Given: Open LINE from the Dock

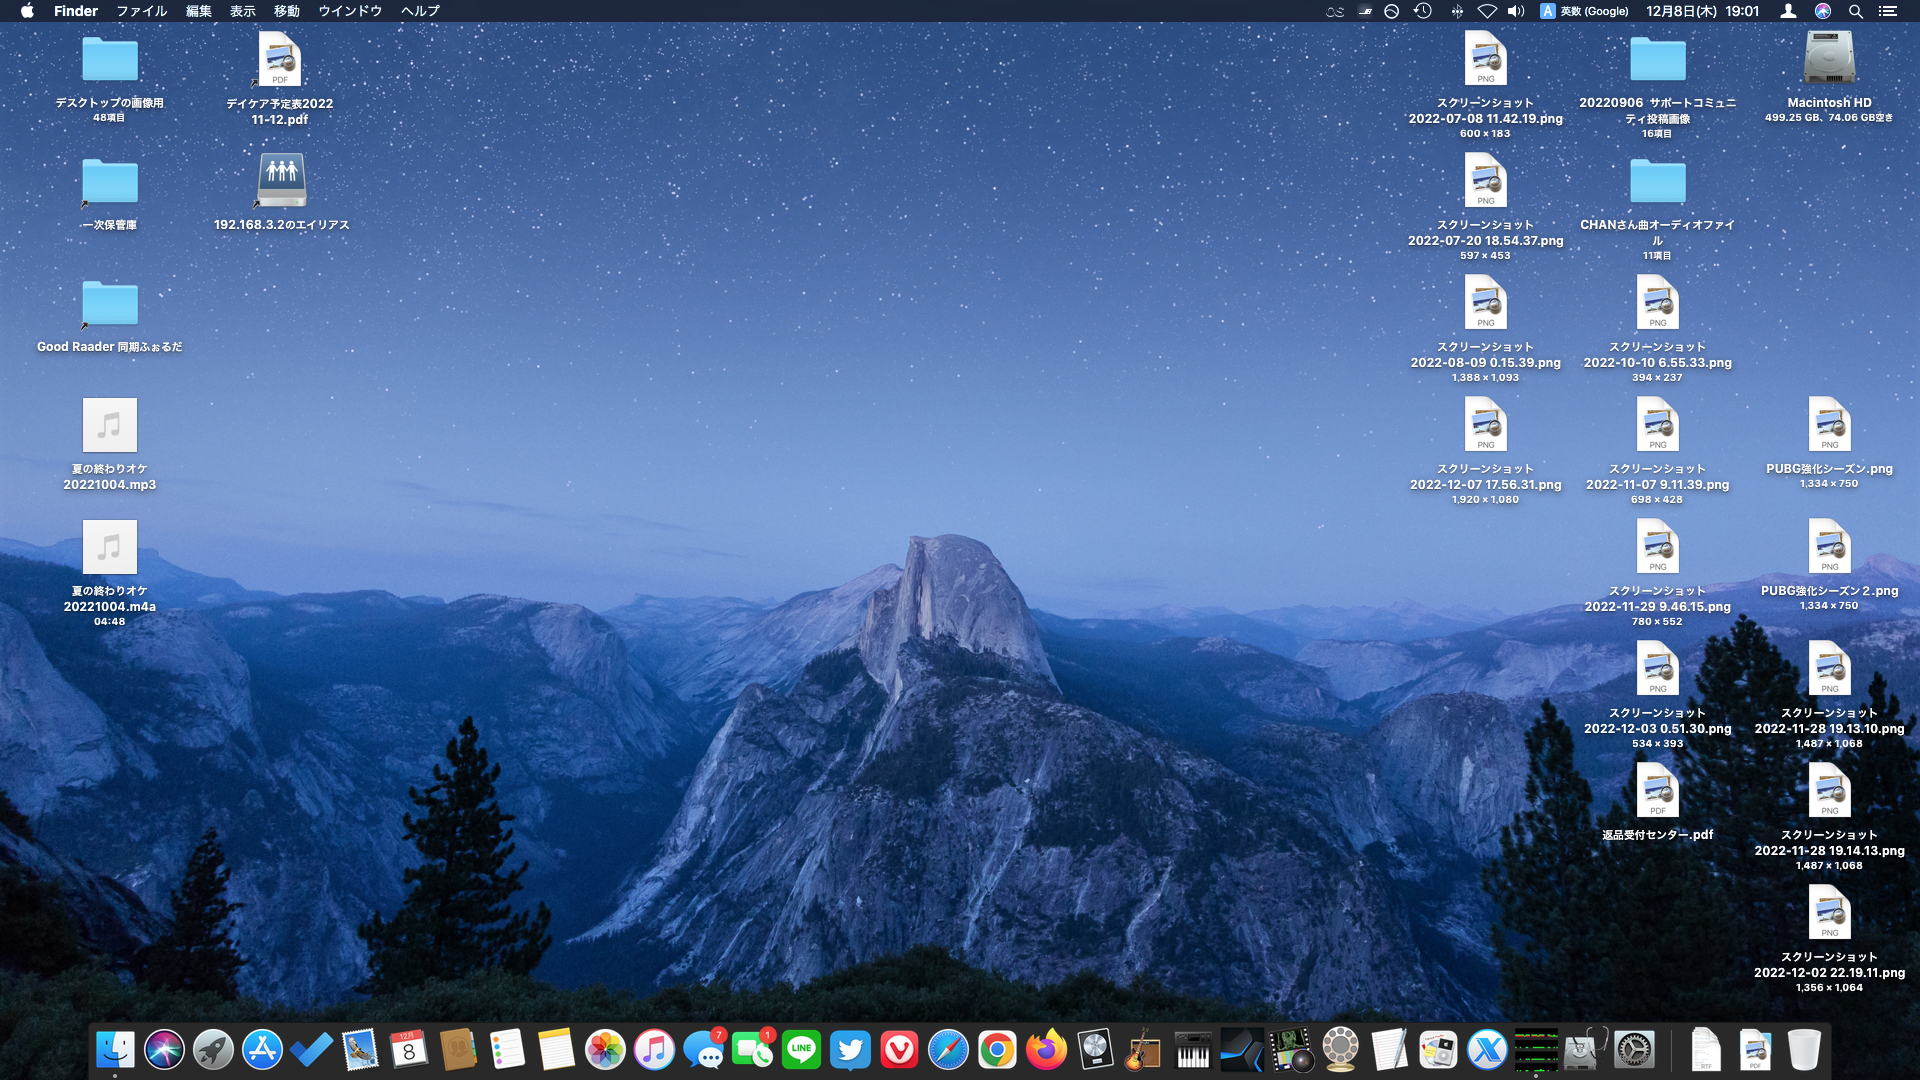Looking at the screenshot, I should point(801,1050).
